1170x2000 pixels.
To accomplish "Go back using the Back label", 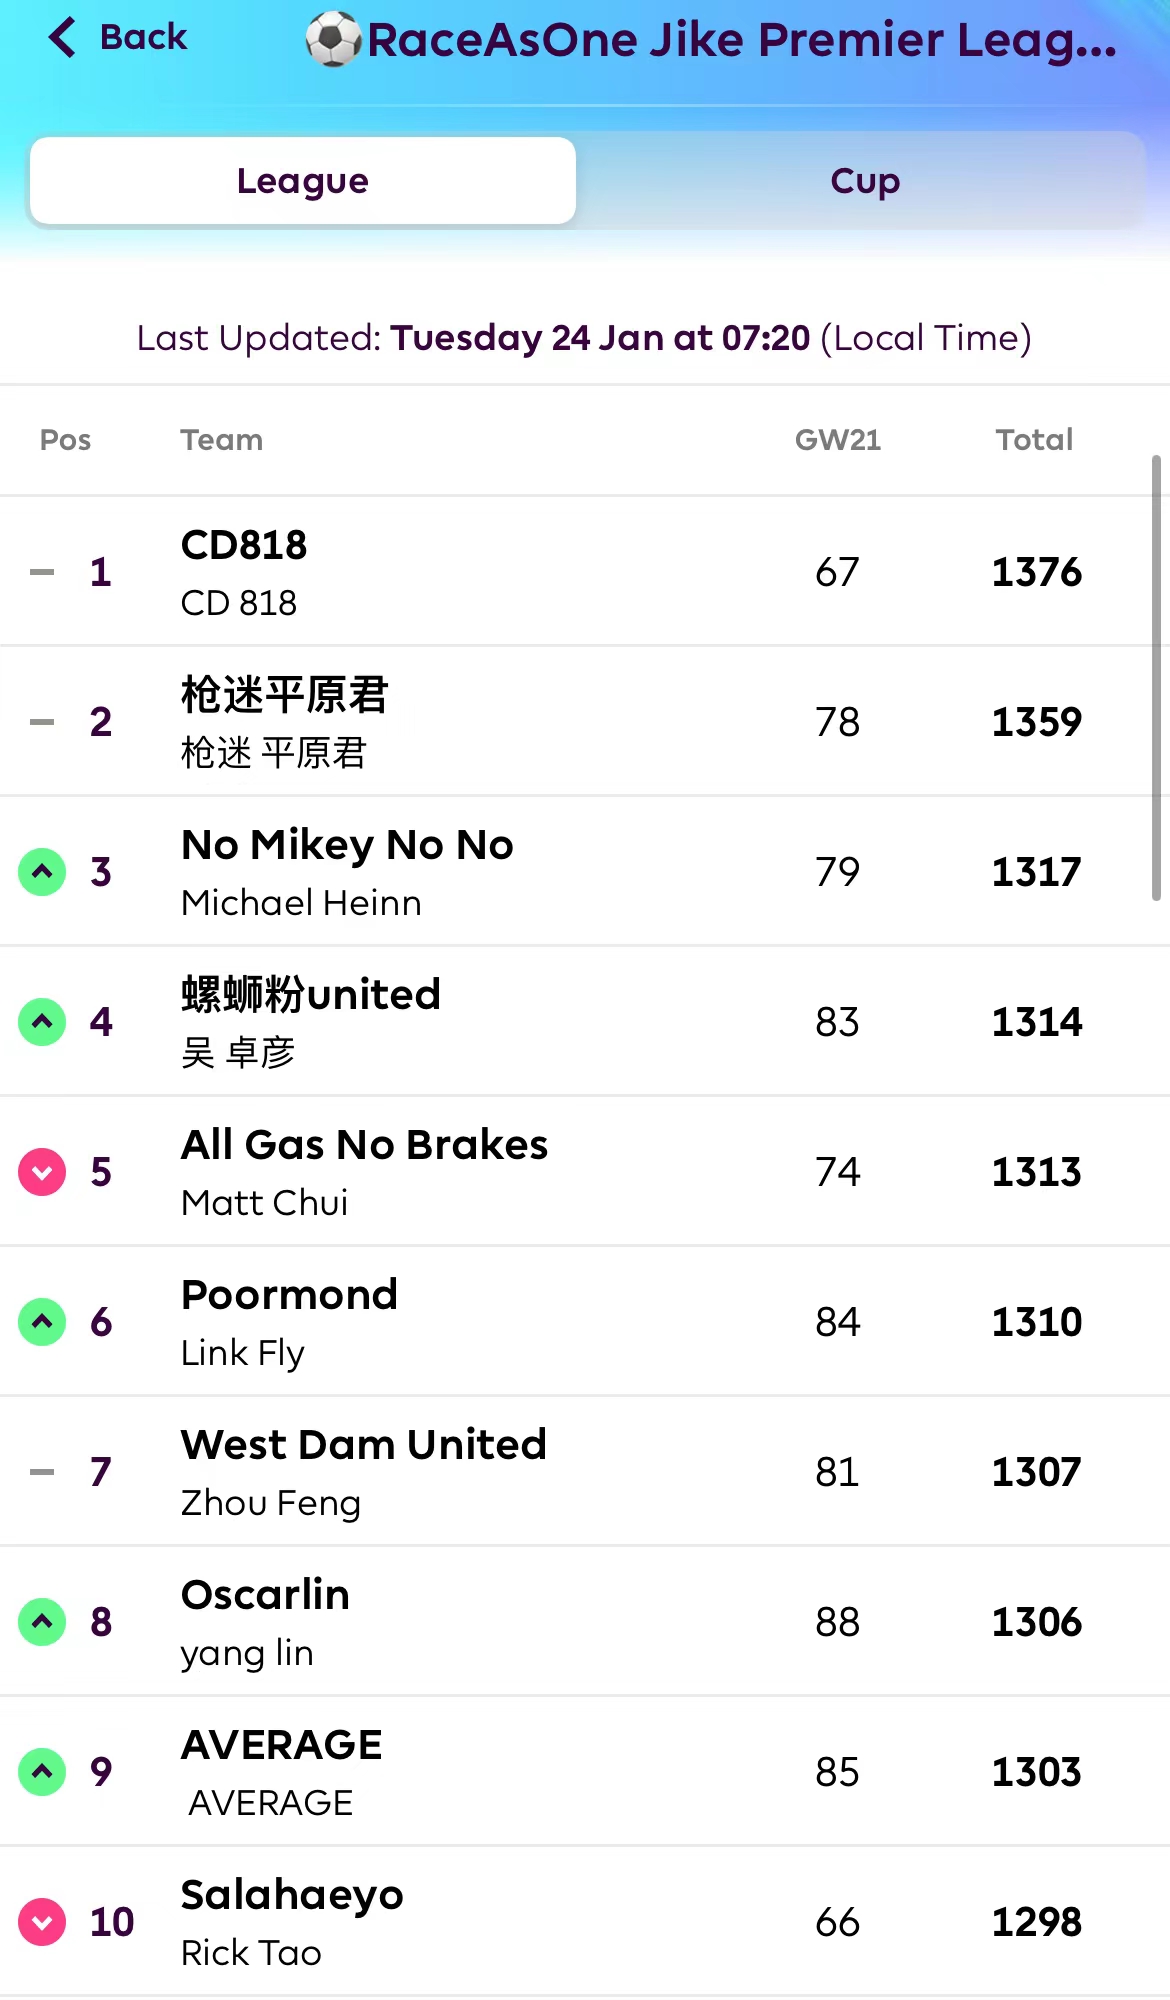I will tap(143, 38).
